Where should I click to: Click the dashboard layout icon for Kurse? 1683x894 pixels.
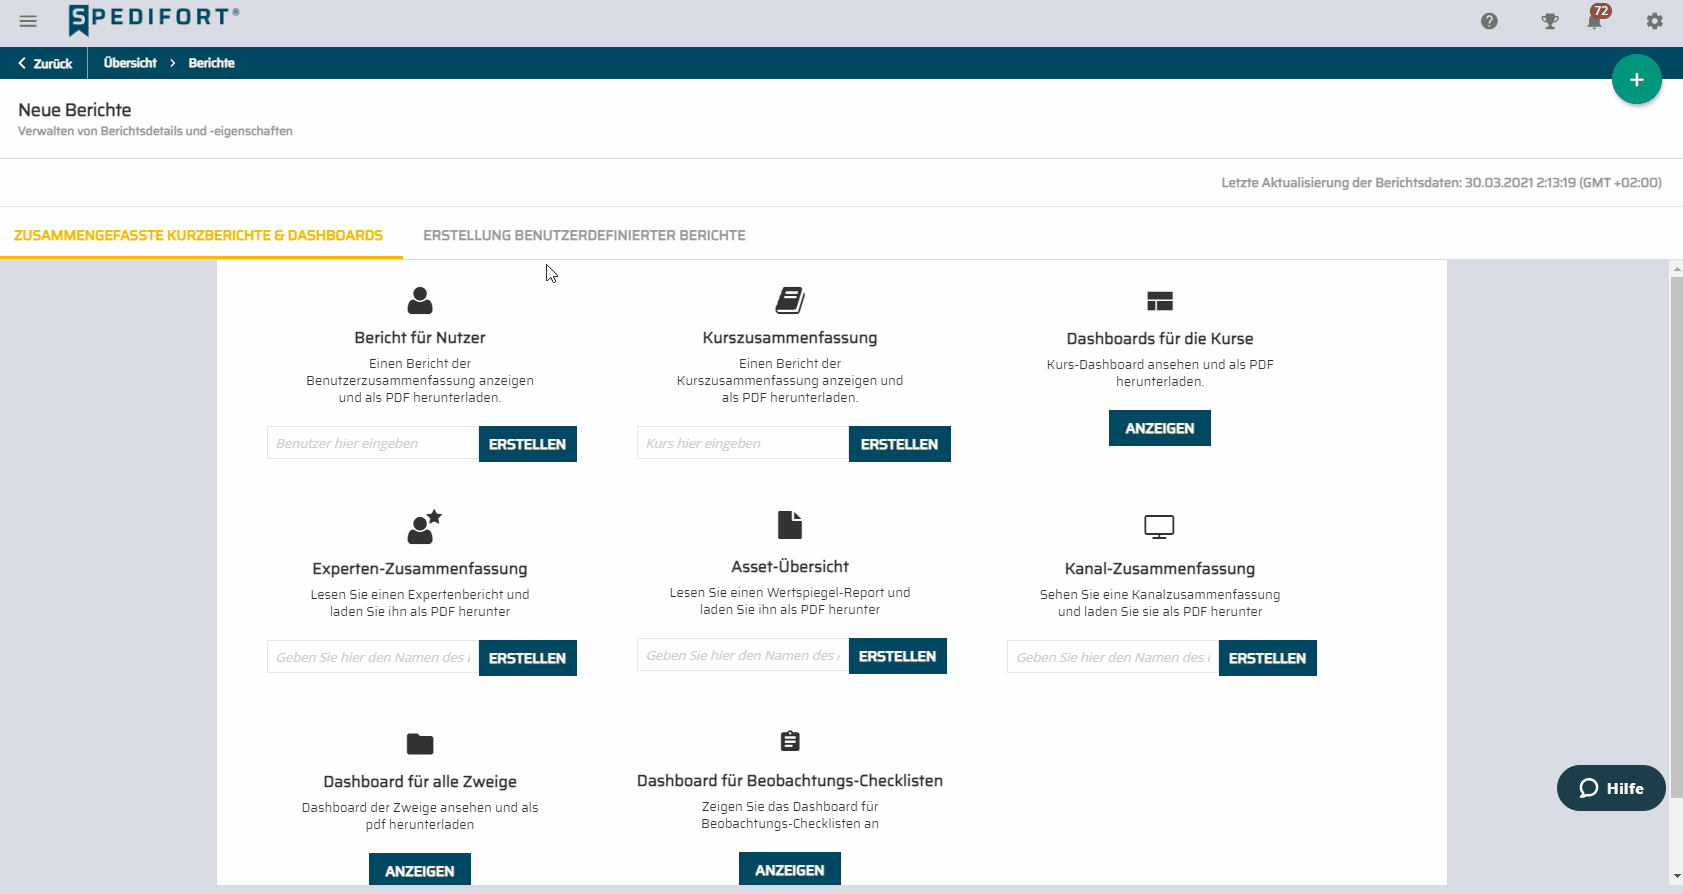pyautogui.click(x=1160, y=301)
